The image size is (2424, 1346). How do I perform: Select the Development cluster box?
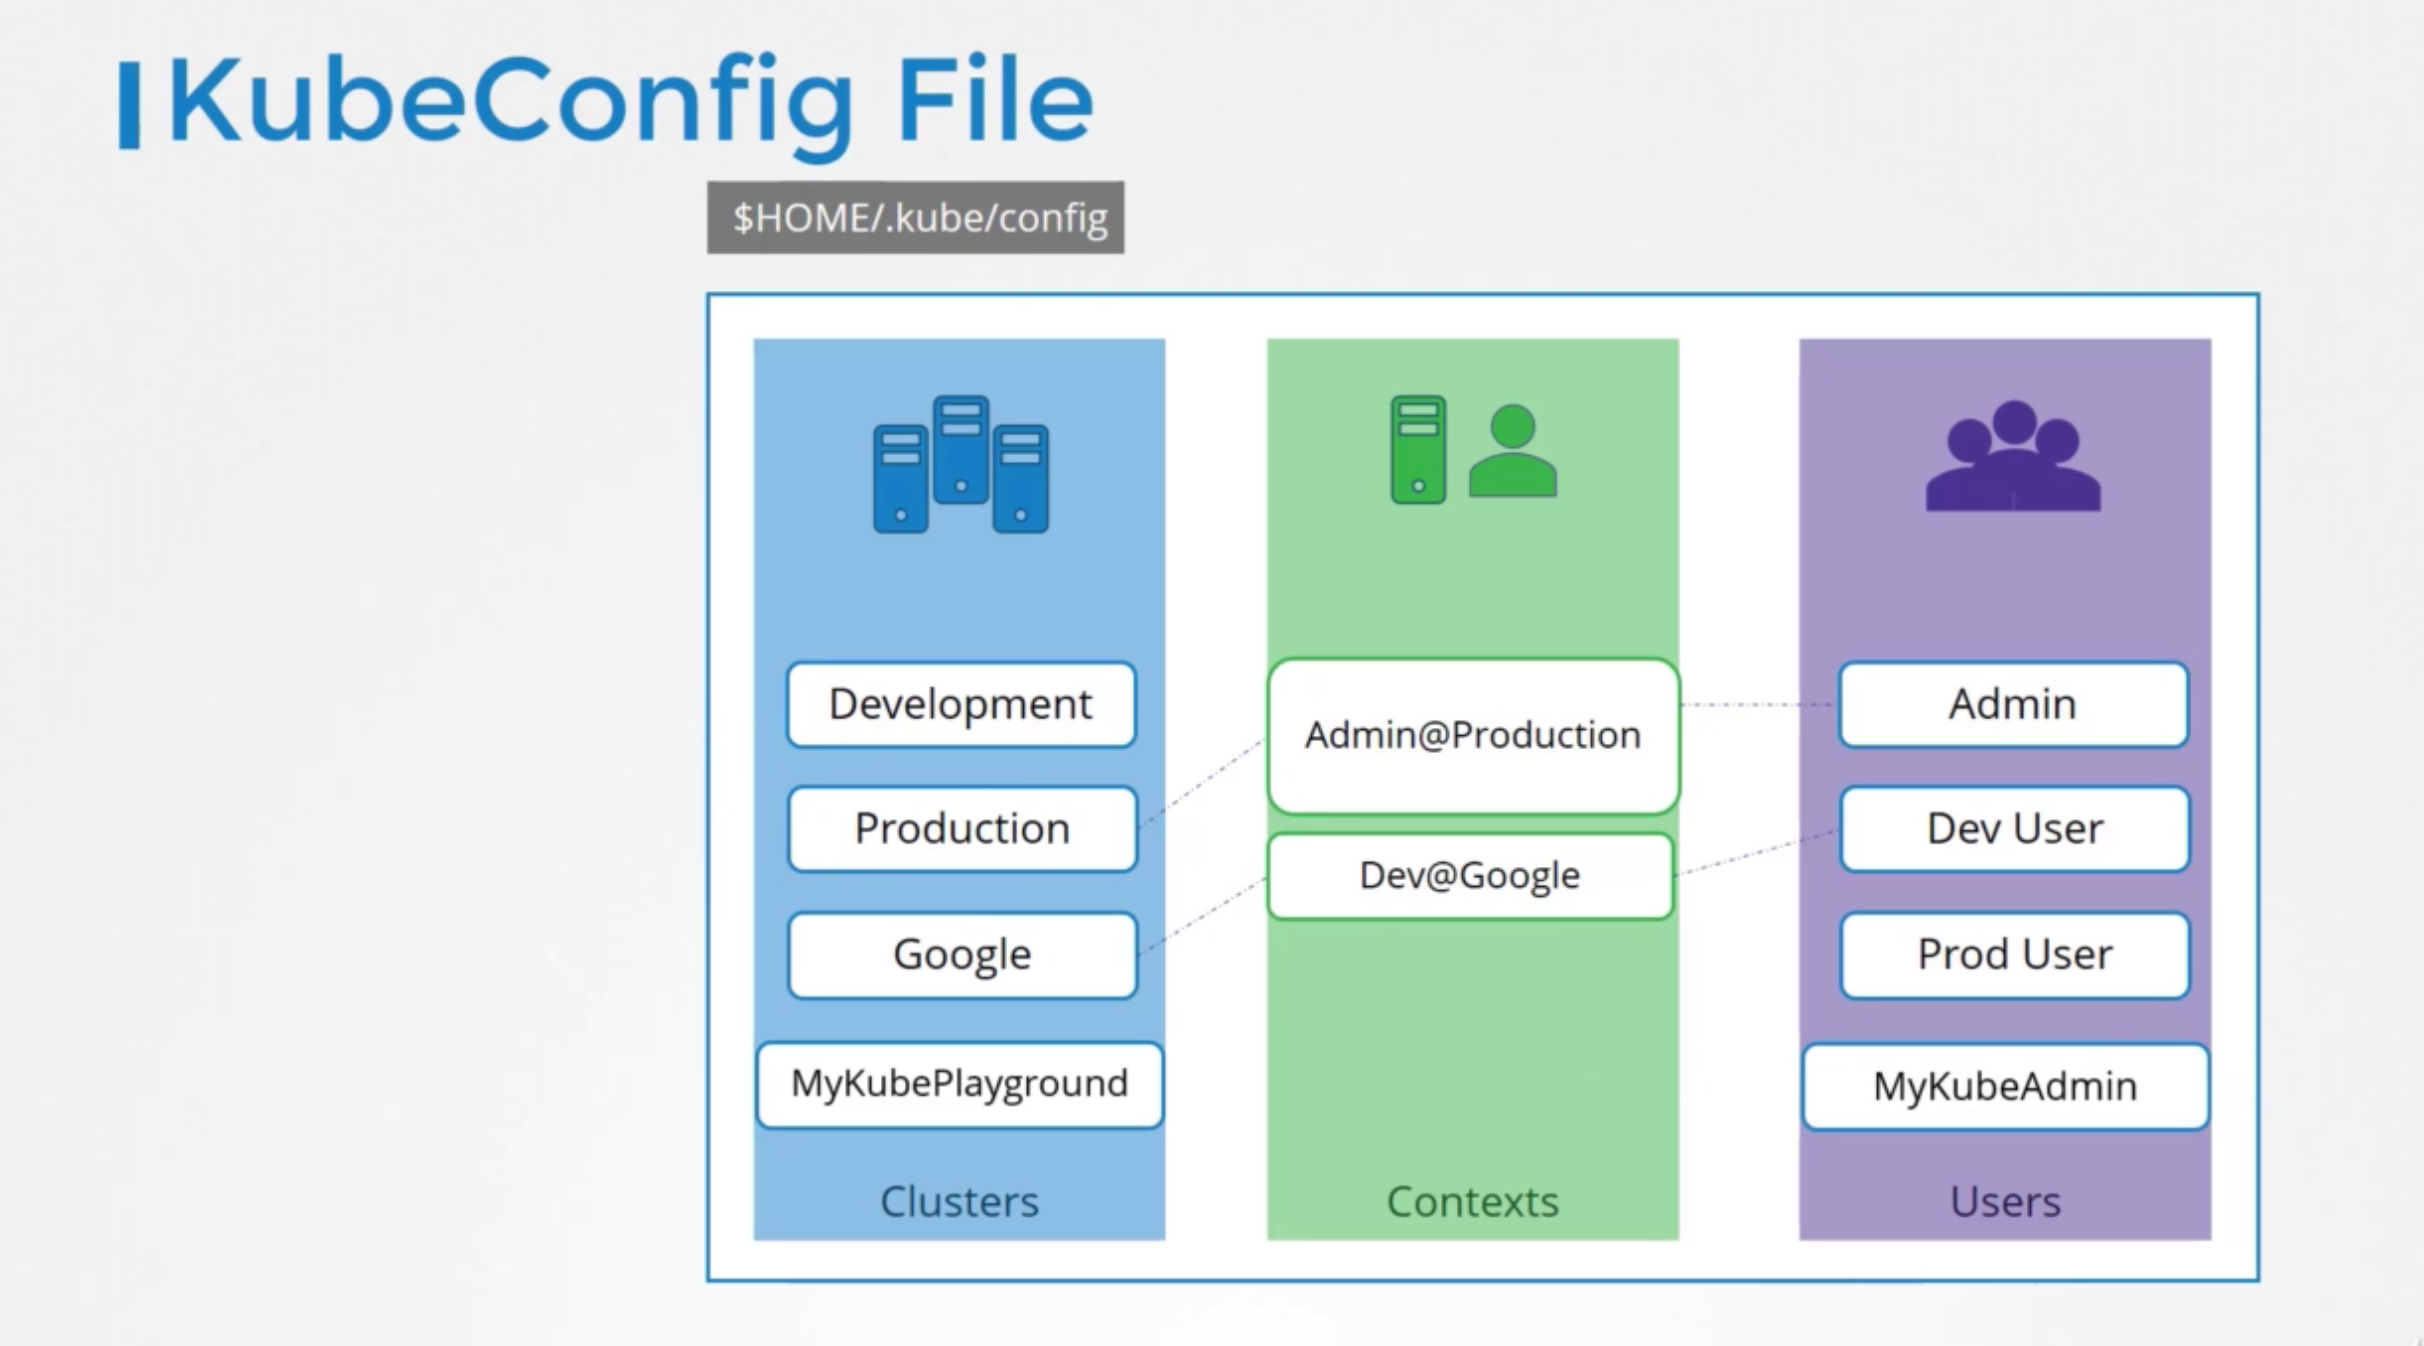click(x=960, y=704)
